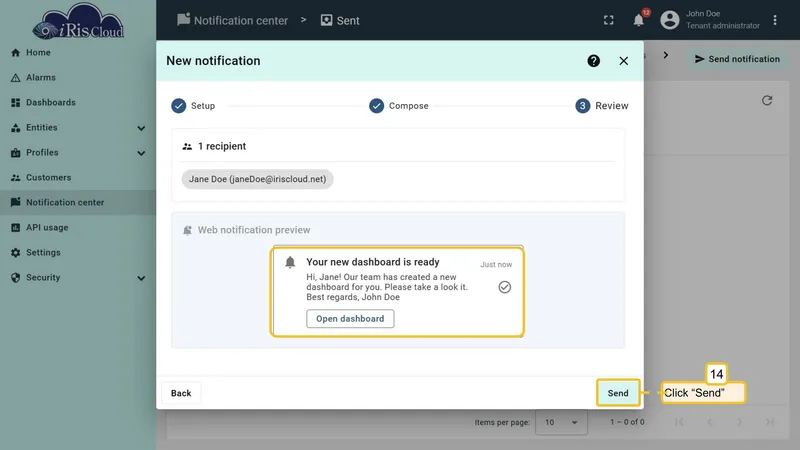Close the New notification dialog

[x=623, y=61]
